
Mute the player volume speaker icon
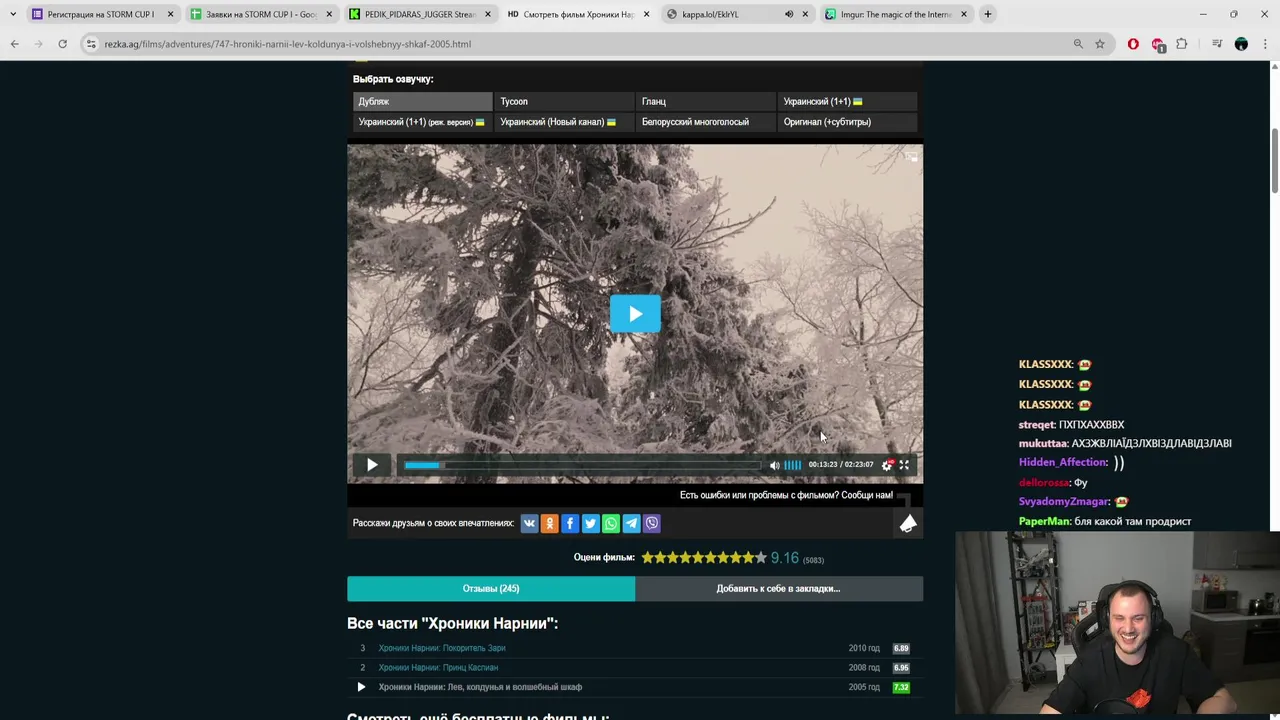coord(774,465)
